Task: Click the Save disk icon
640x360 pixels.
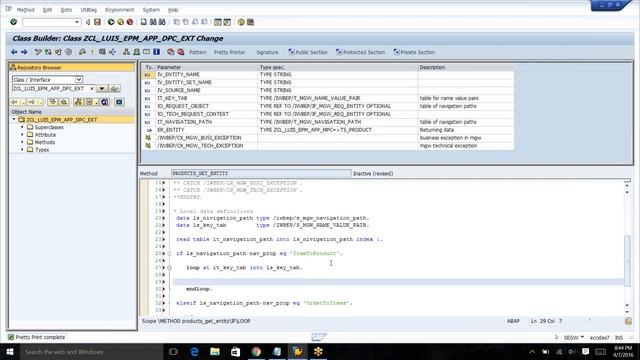Action: tap(97, 22)
